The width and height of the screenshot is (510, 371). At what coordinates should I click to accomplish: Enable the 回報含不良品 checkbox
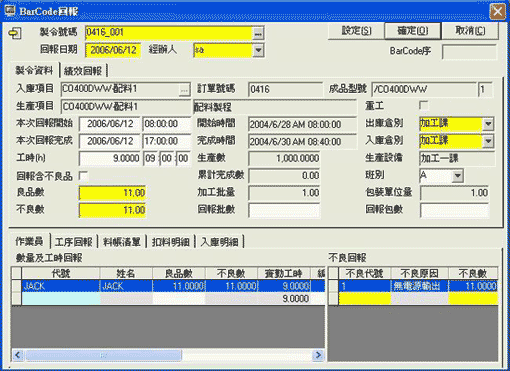click(x=83, y=176)
